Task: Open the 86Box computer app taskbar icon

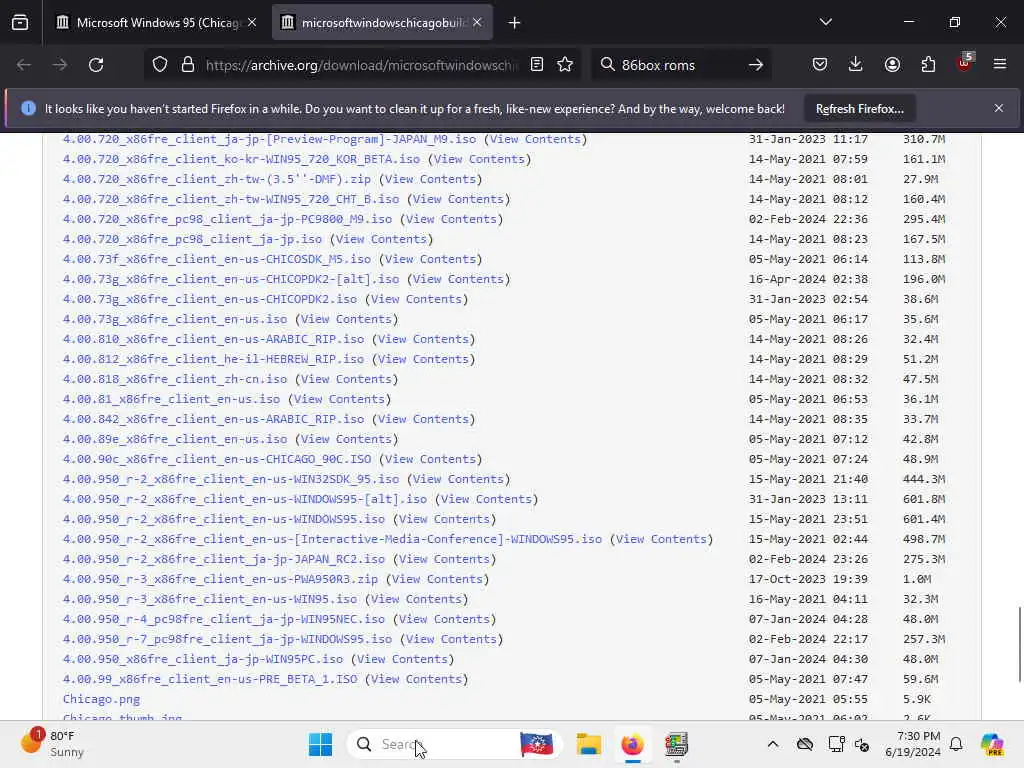Action: 677,744
